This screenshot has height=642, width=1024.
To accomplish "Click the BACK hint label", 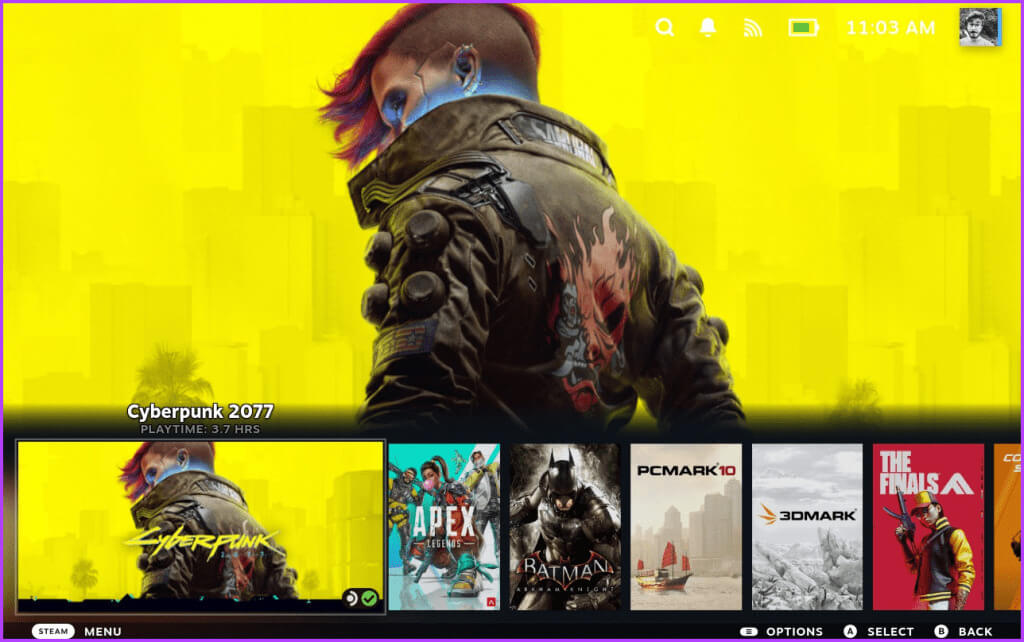I will point(975,632).
